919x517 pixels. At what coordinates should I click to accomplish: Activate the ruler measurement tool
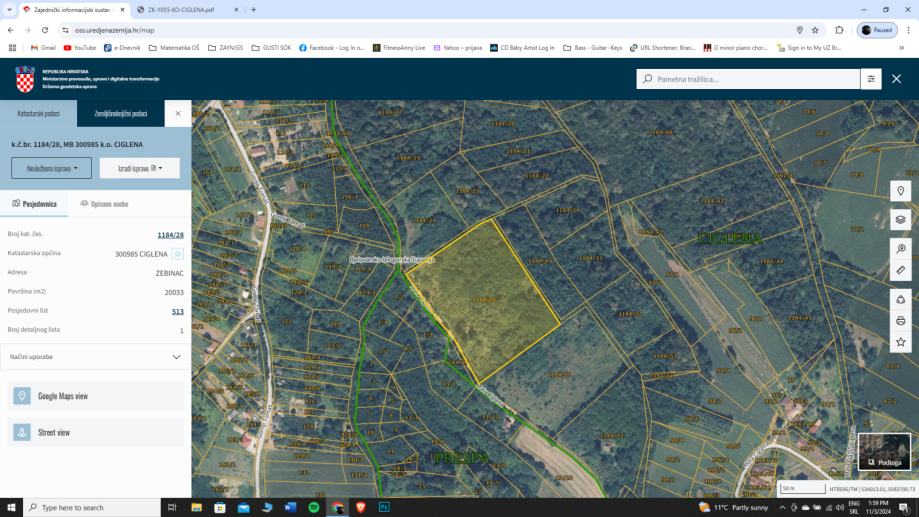[900, 270]
